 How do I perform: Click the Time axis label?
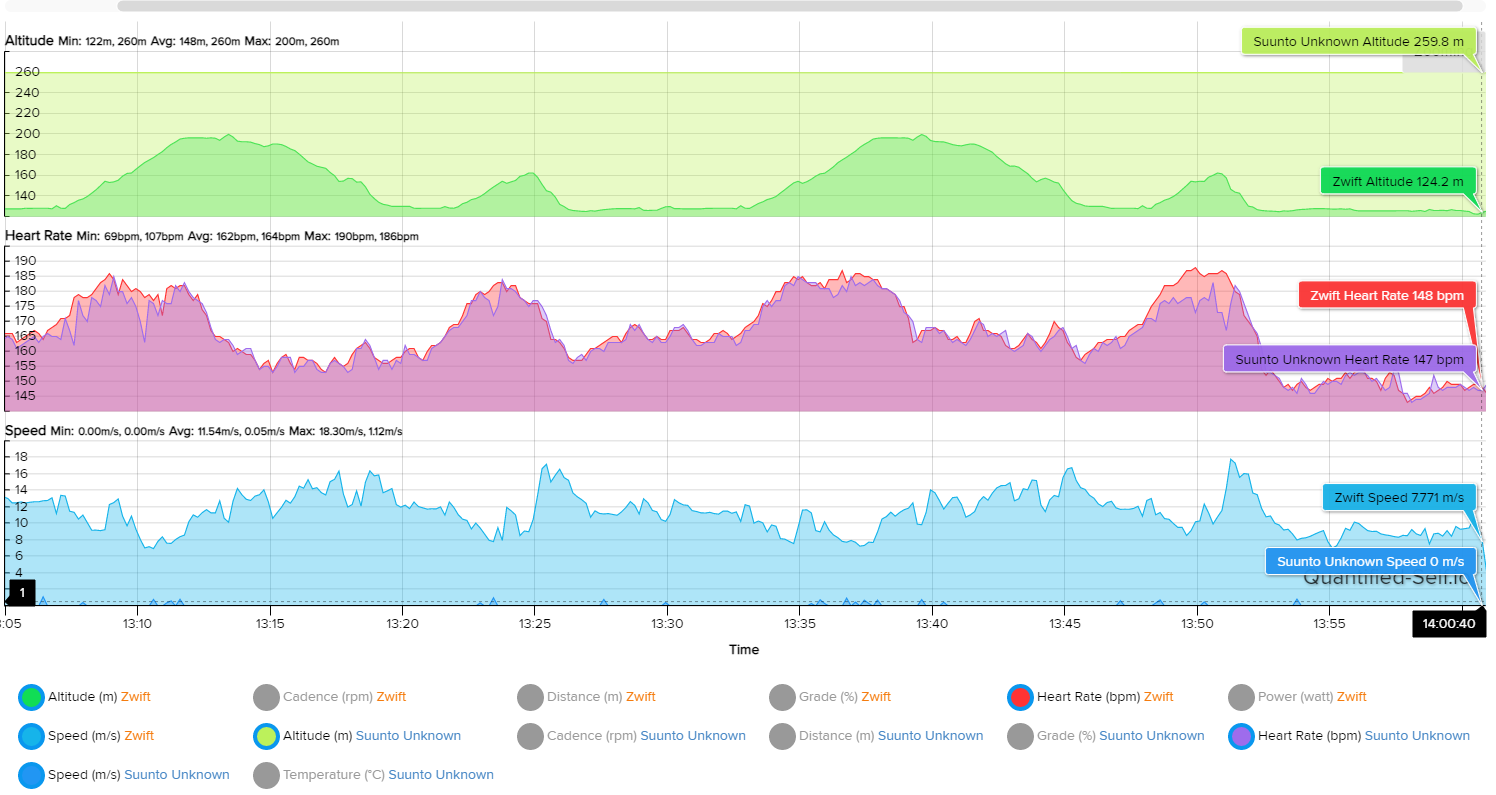click(744, 649)
